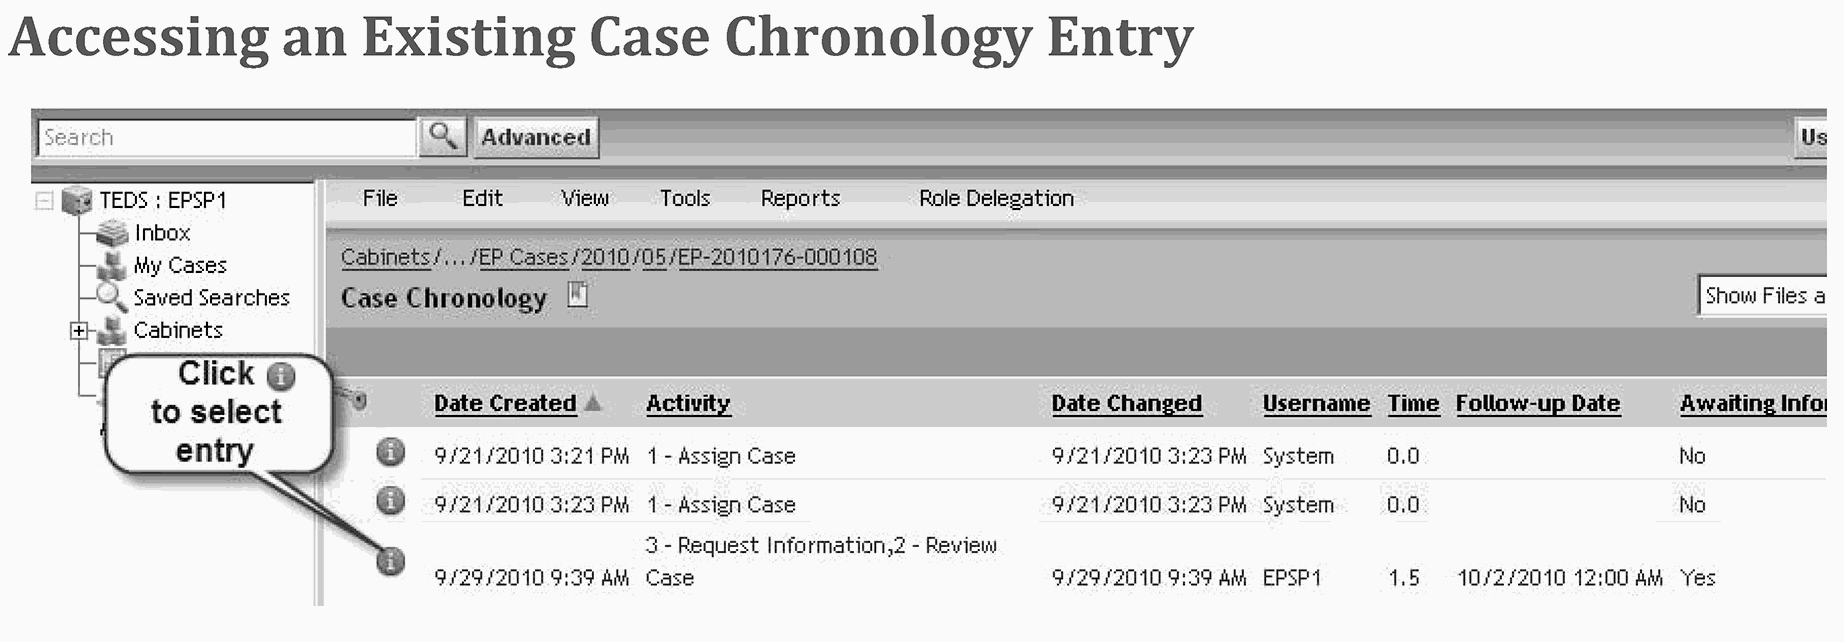Open the Saved Searches magnifier icon

click(110, 297)
